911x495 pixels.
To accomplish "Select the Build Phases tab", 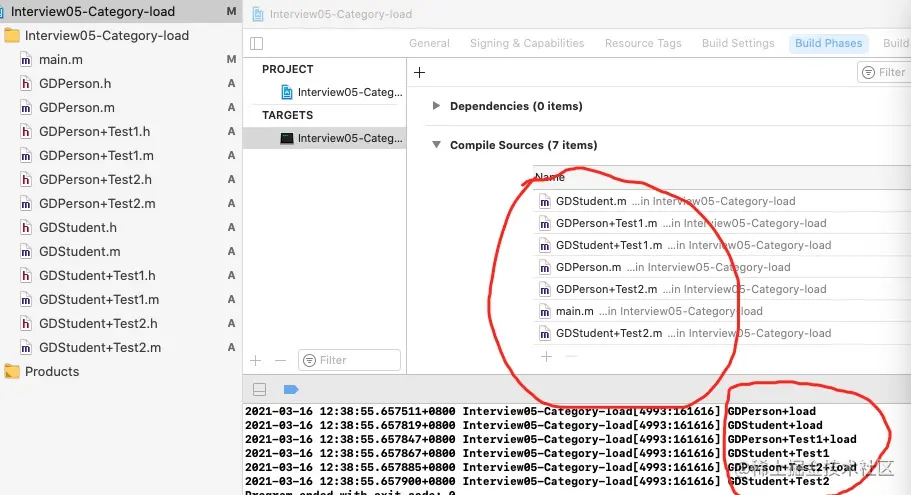I will pos(828,43).
